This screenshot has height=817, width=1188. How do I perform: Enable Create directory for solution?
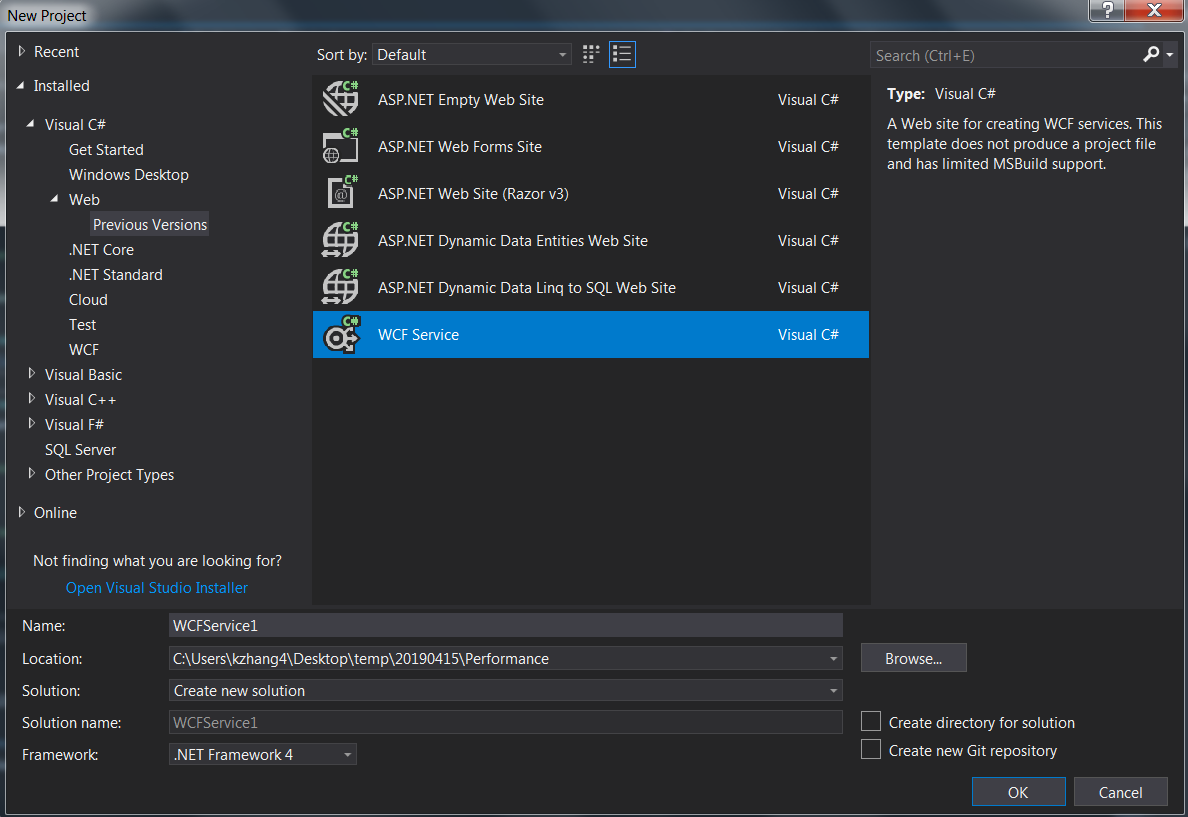[x=871, y=721]
